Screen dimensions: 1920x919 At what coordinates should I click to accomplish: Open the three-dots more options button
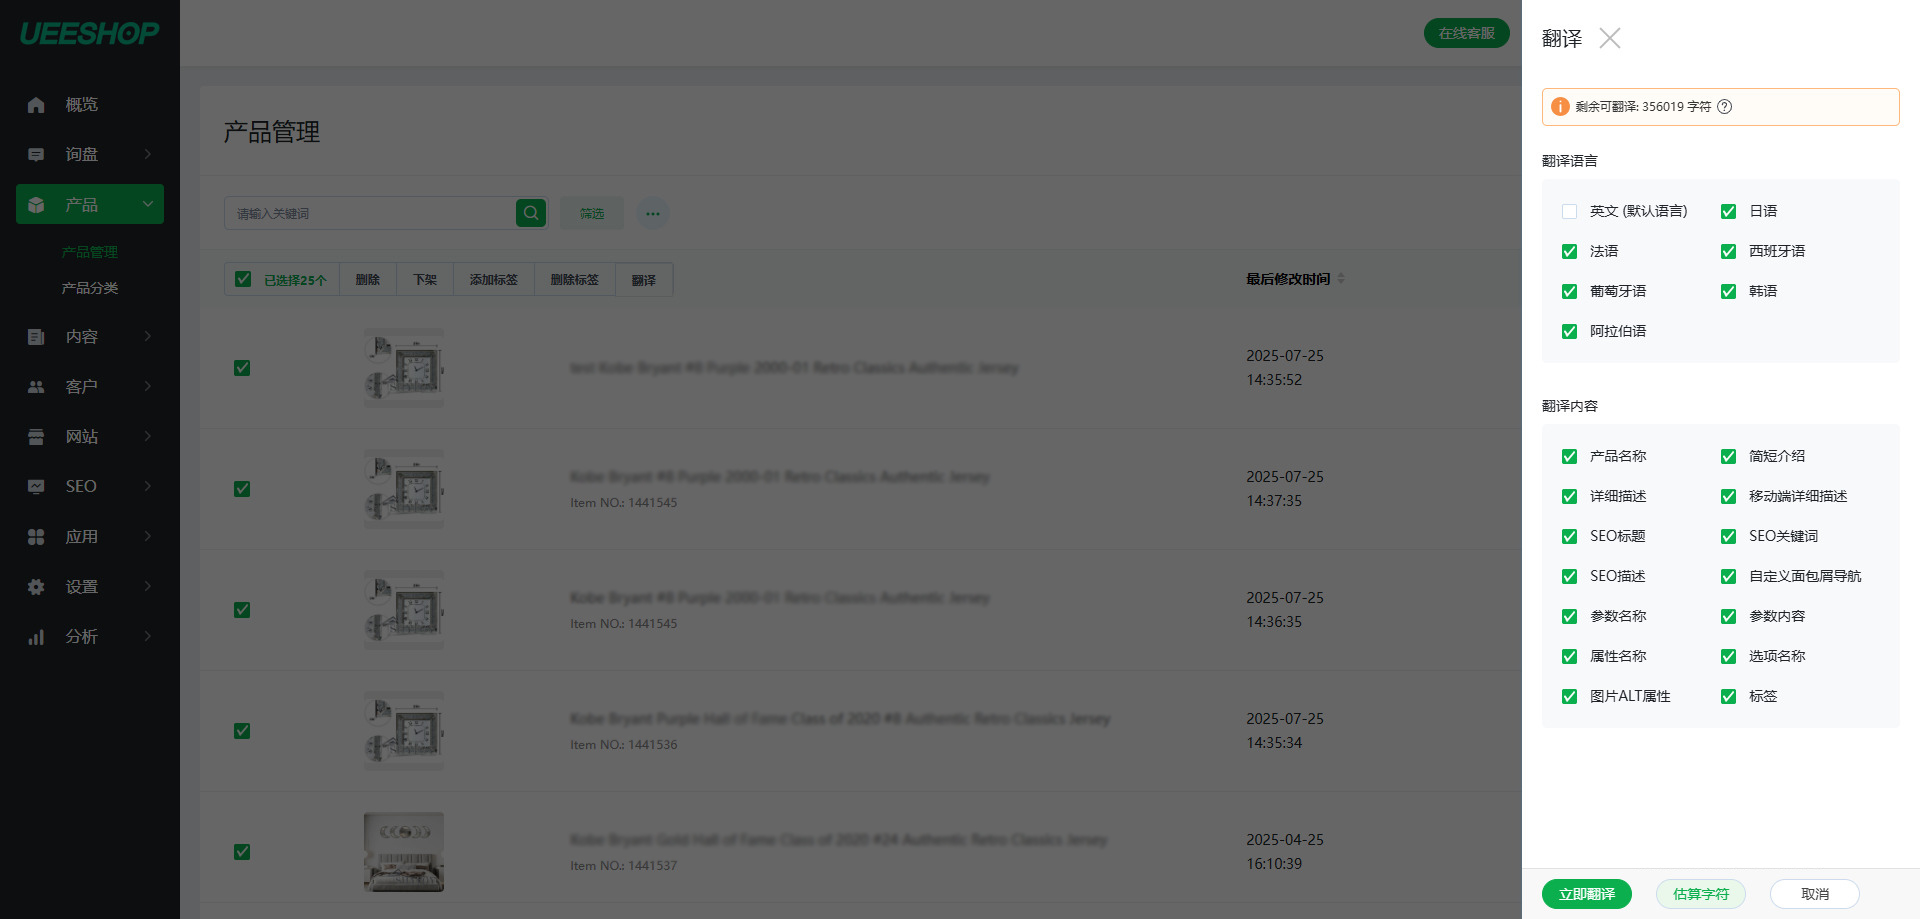(x=652, y=213)
